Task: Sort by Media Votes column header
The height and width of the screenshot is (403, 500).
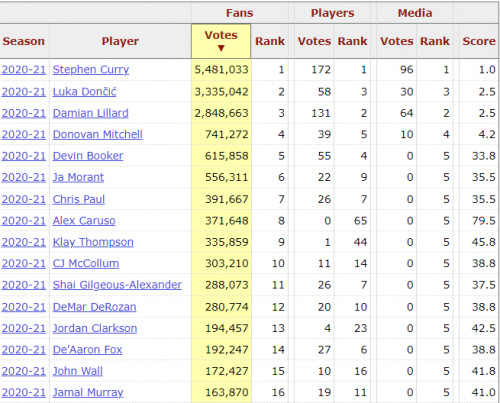Action: (x=397, y=41)
